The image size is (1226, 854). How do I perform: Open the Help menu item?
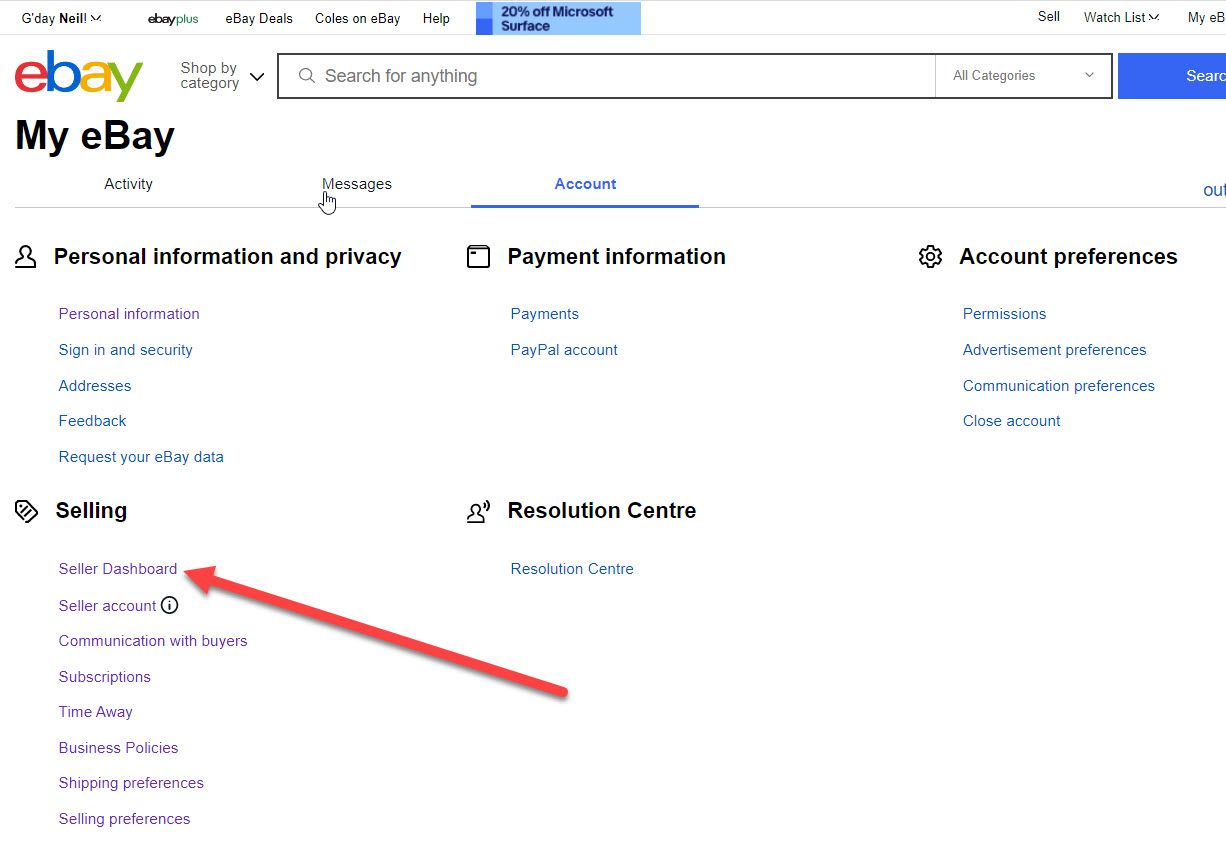[436, 18]
